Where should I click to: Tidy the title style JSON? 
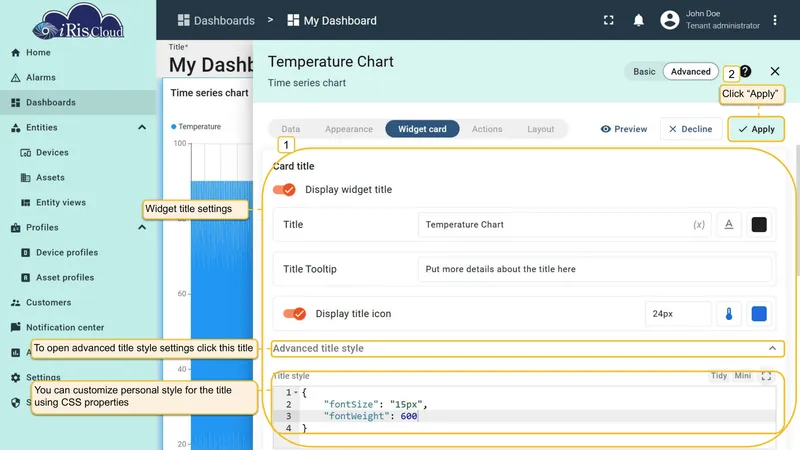pos(718,376)
